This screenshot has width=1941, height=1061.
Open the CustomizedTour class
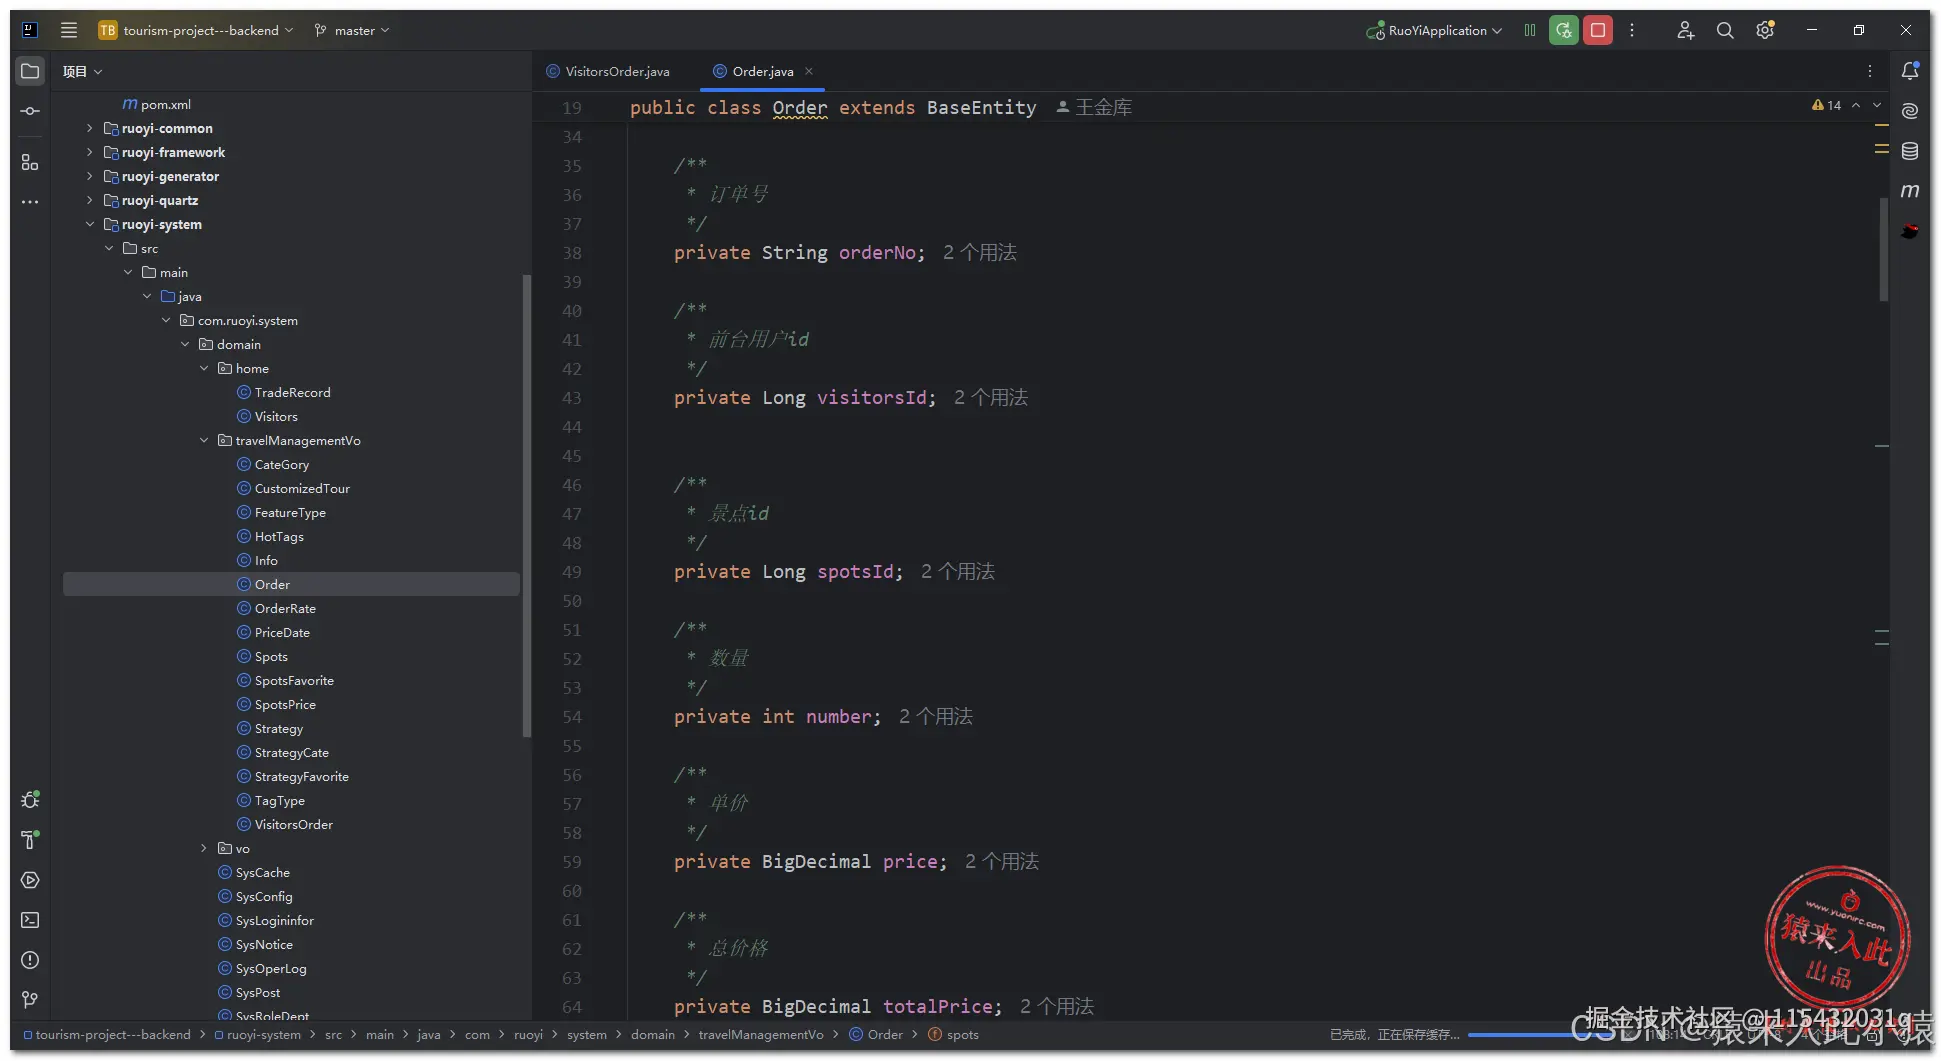[293, 488]
